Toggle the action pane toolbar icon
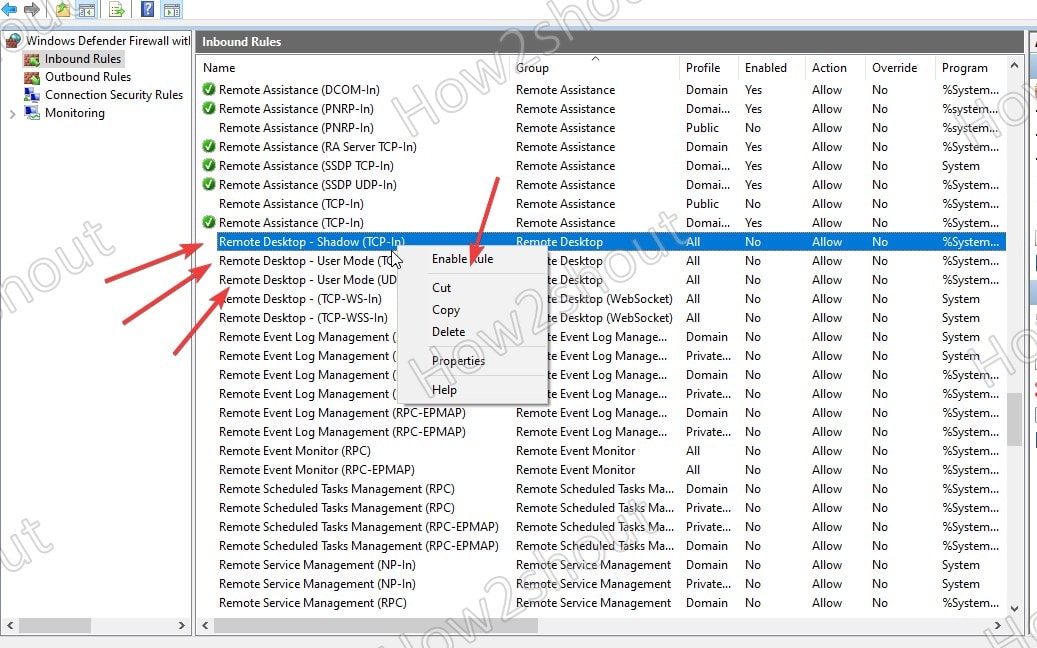This screenshot has width=1037, height=648. pos(172,9)
